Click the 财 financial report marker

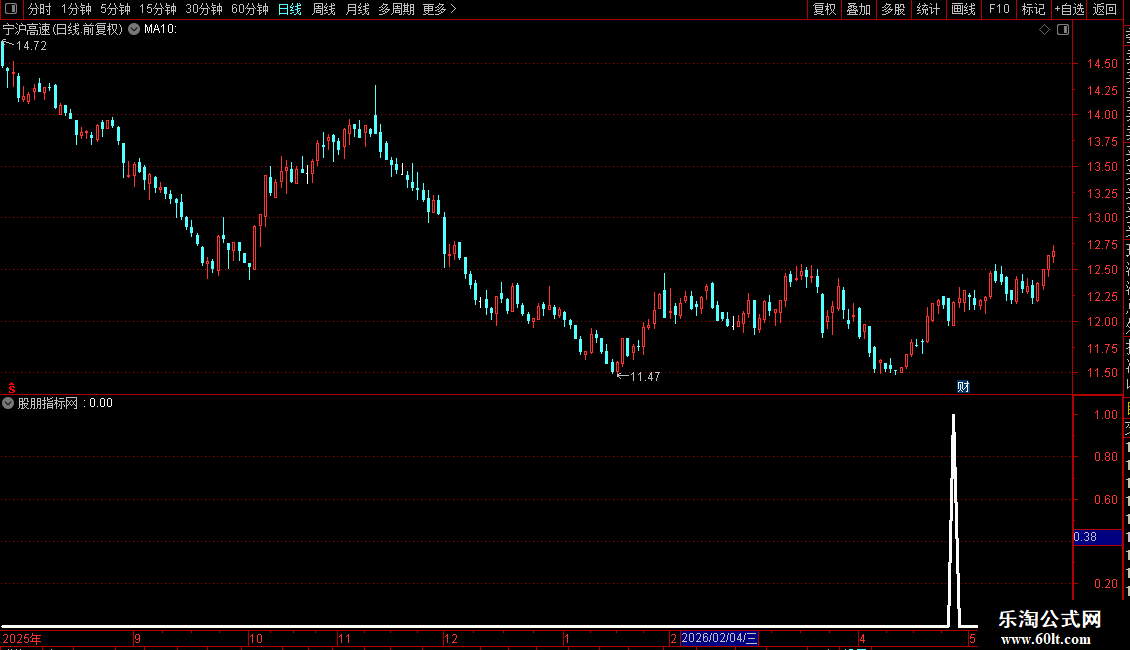click(x=963, y=387)
